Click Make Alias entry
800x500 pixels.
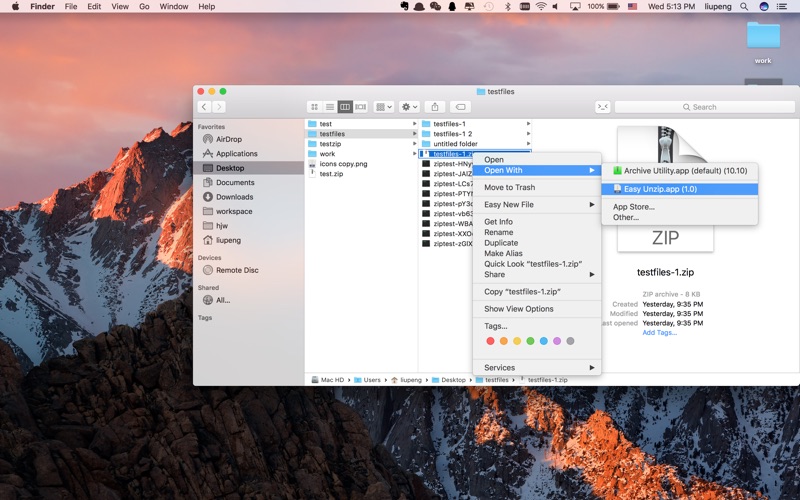tap(537, 253)
